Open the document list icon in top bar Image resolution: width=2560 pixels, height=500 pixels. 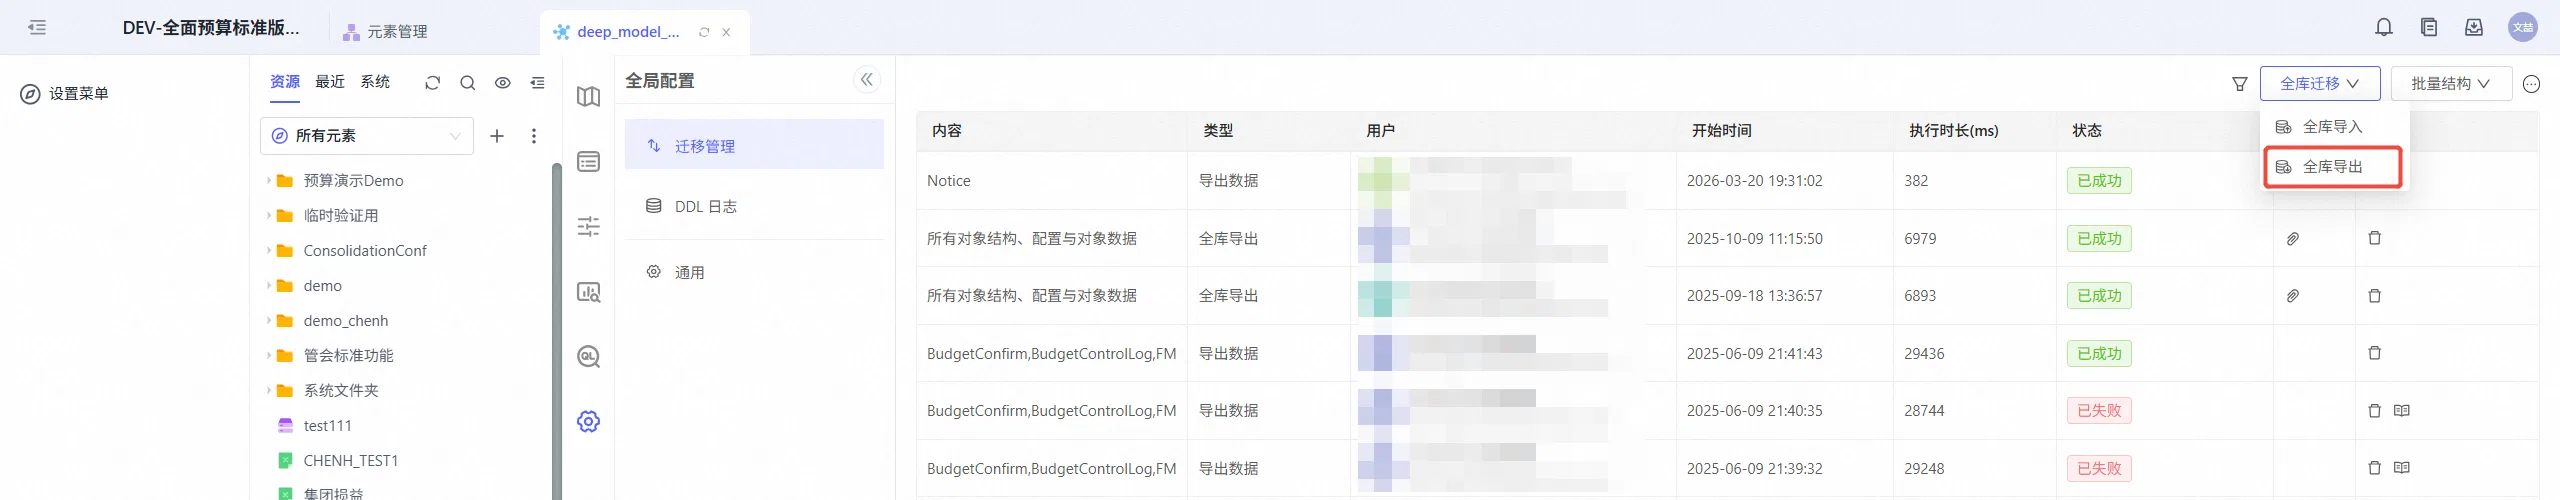2429,28
